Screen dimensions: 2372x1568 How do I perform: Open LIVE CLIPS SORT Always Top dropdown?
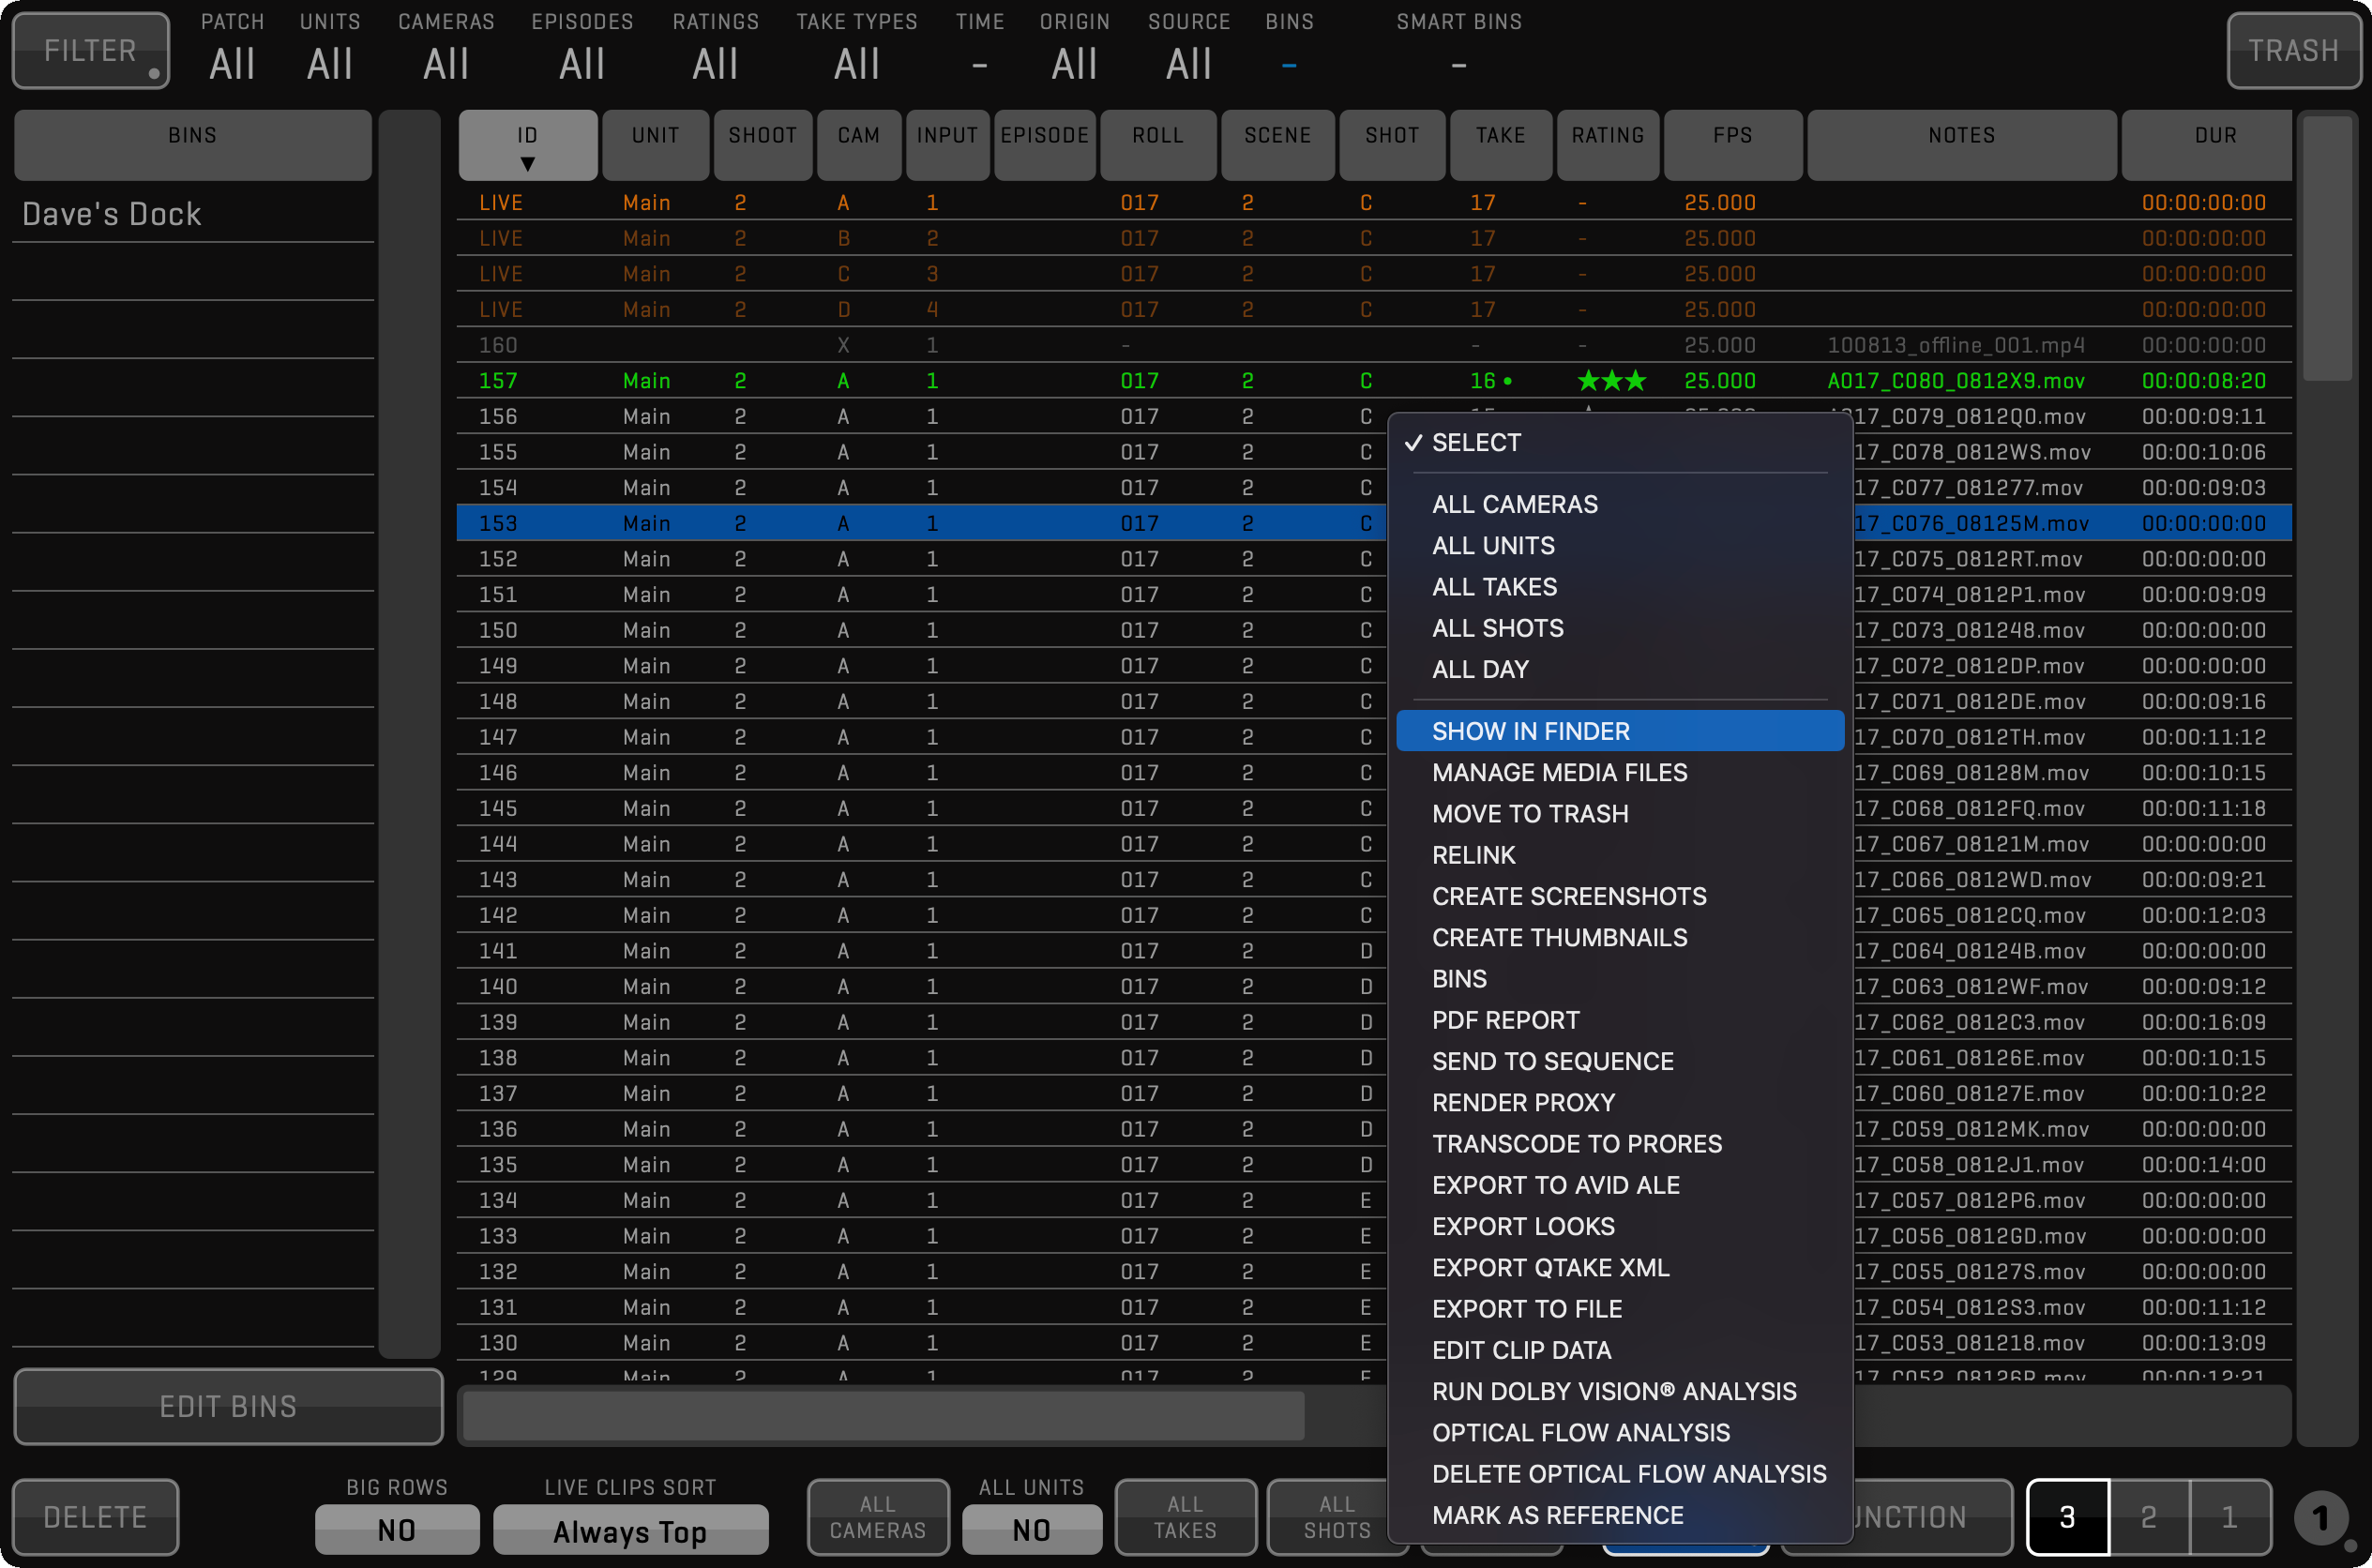(x=630, y=1531)
